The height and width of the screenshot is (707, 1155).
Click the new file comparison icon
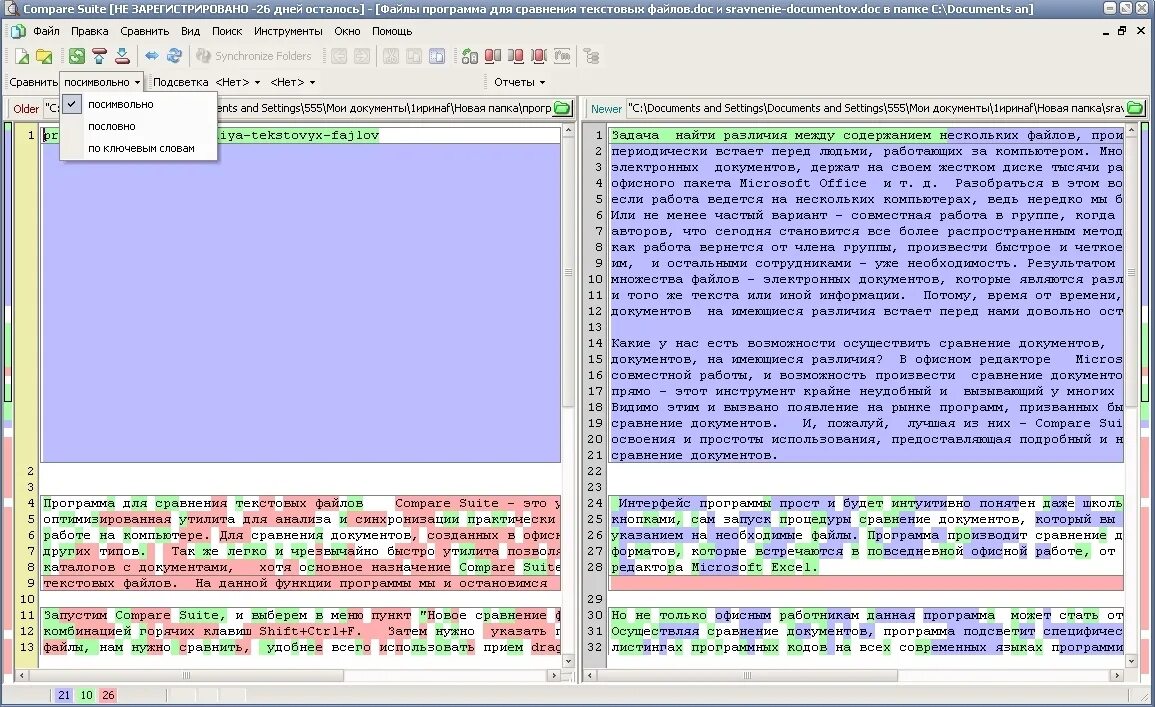click(x=22, y=56)
